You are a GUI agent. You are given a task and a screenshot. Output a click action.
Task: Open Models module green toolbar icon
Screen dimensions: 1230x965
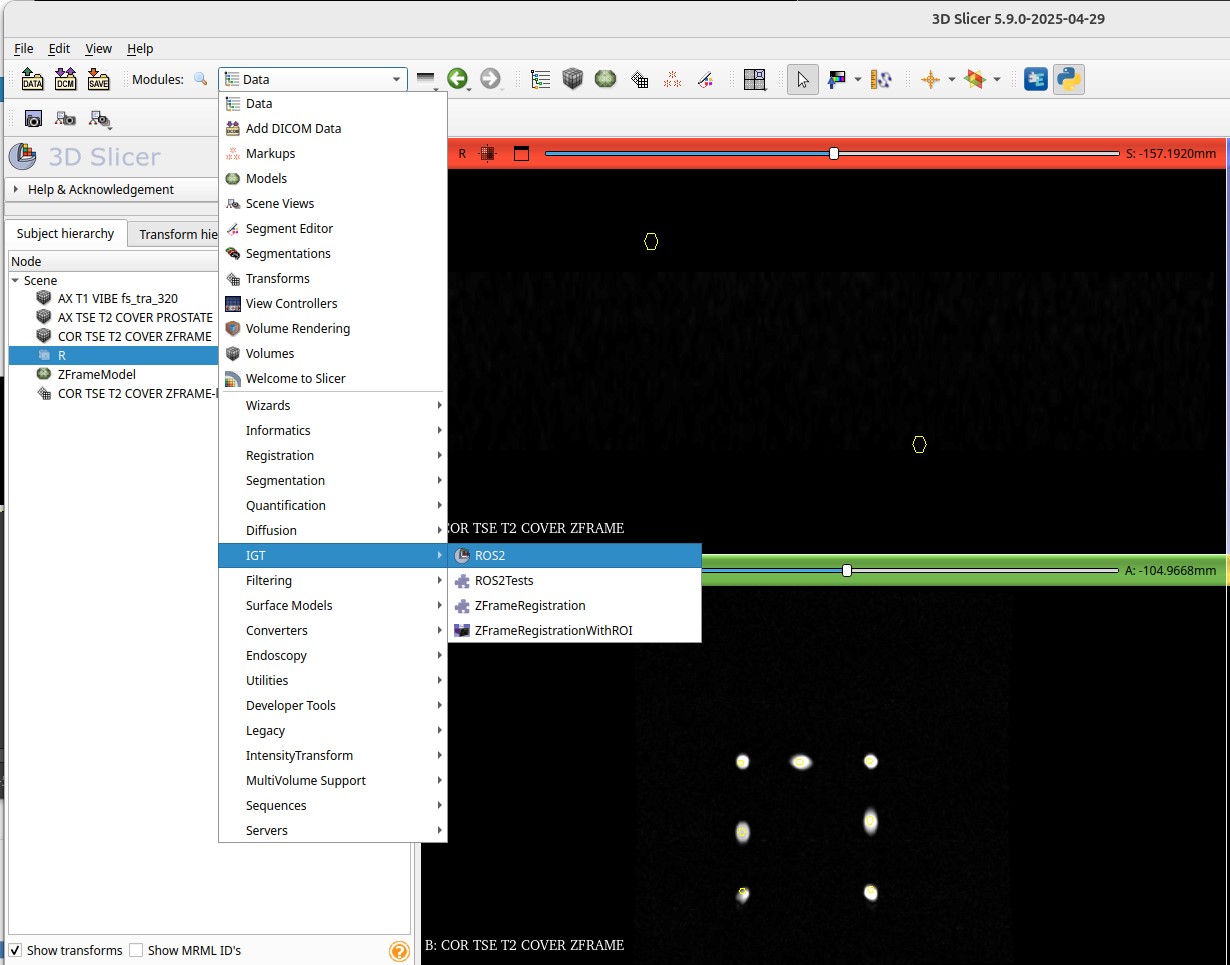(x=605, y=79)
